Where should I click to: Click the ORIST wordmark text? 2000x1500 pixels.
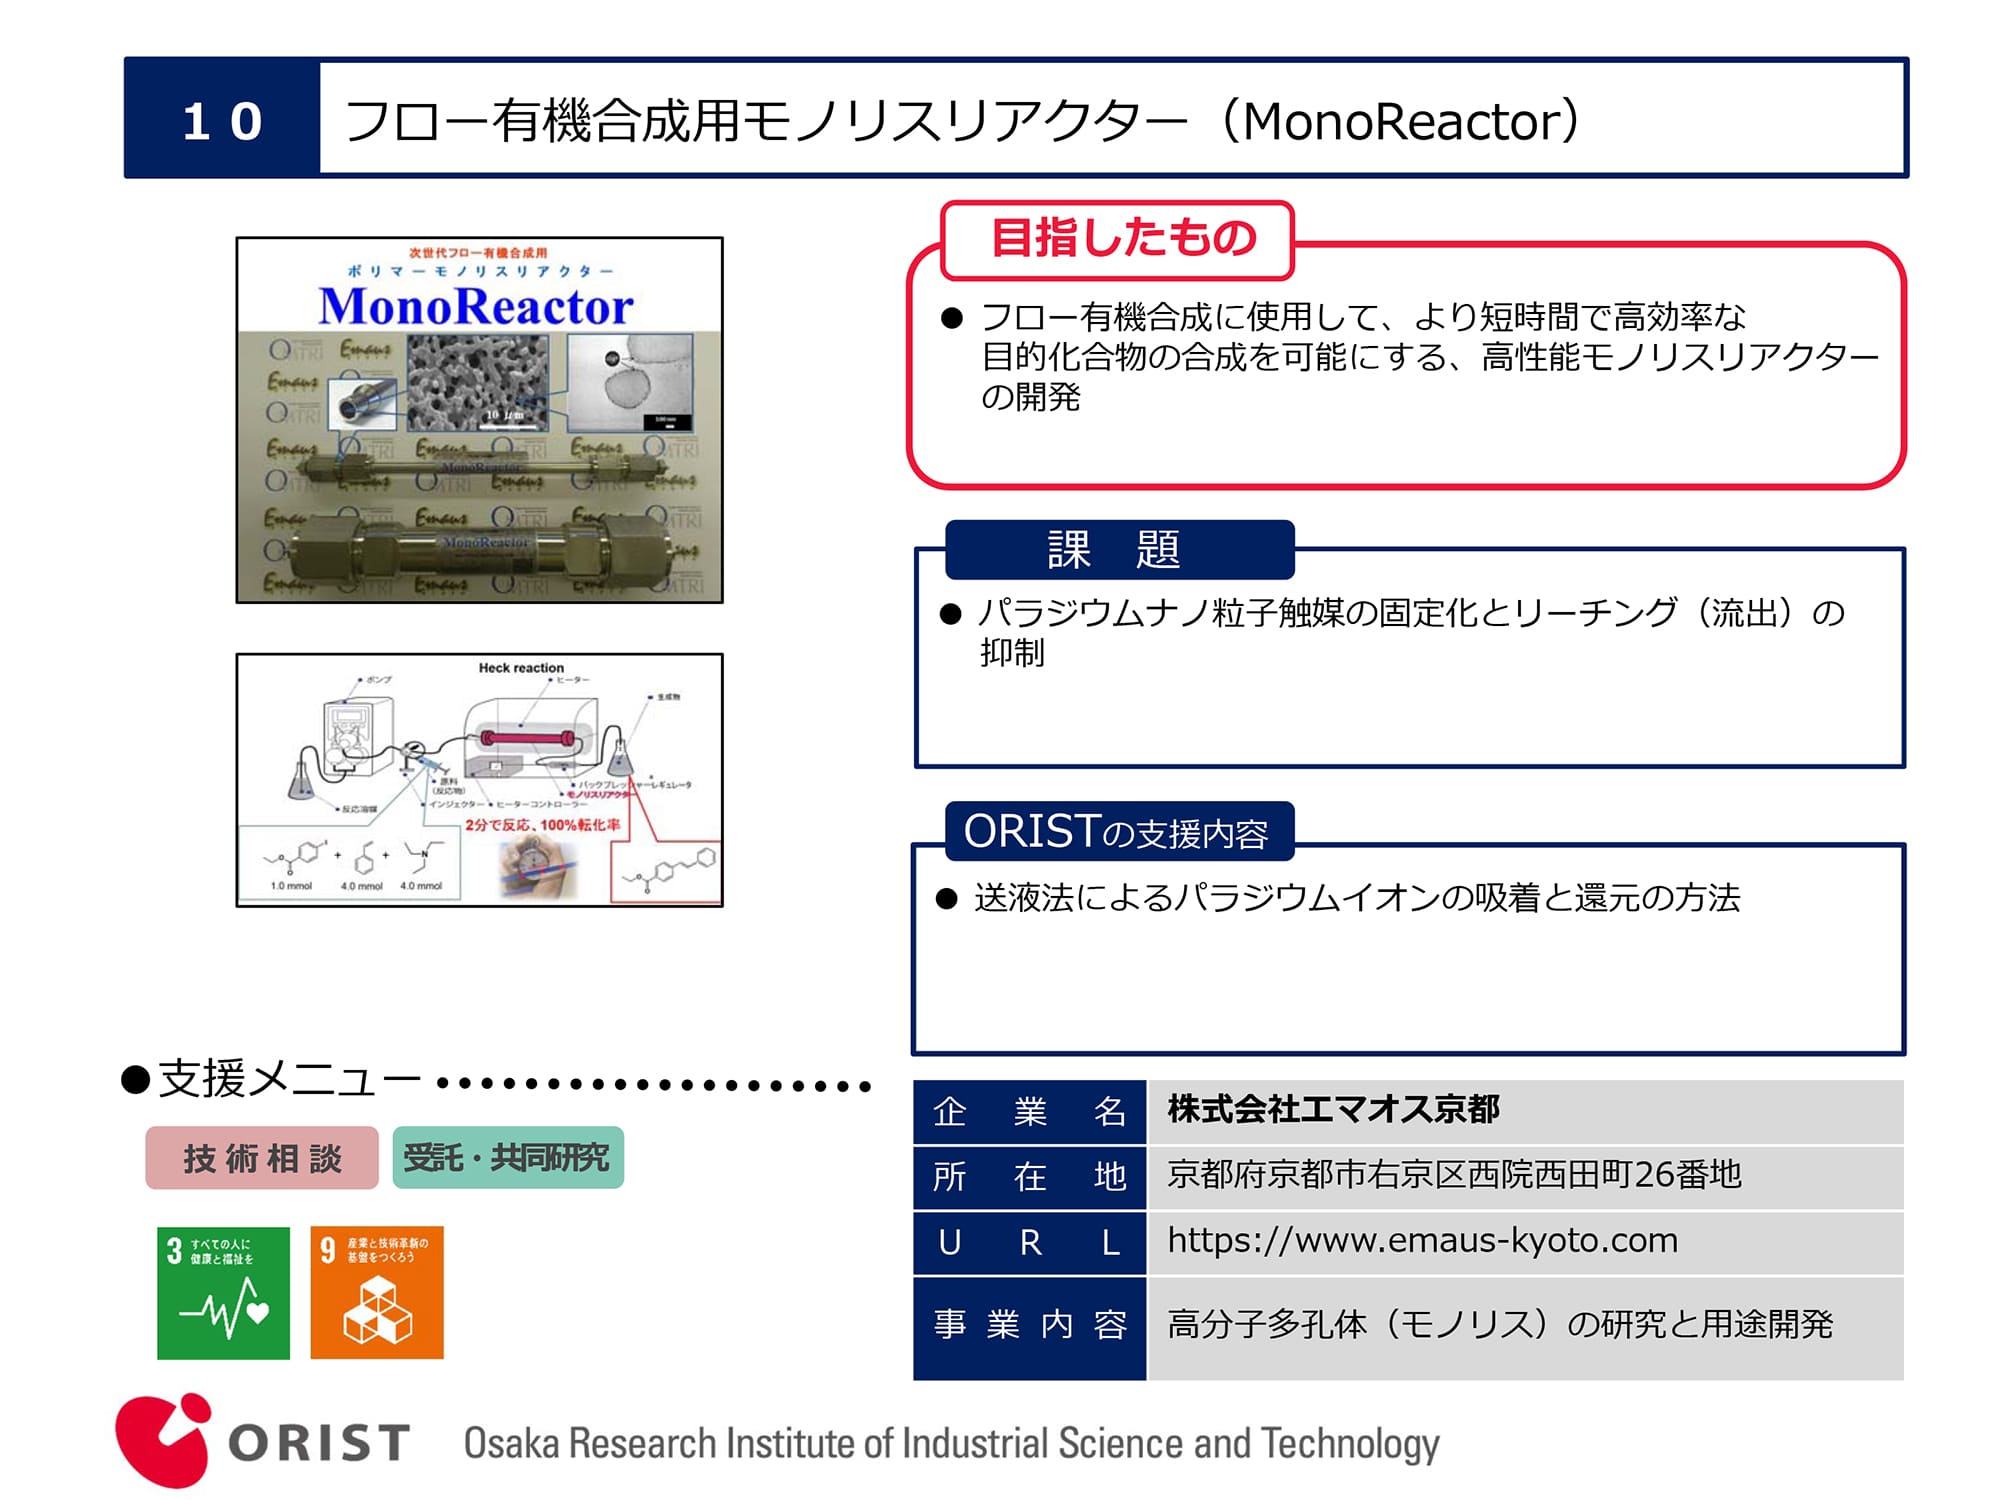[319, 1443]
